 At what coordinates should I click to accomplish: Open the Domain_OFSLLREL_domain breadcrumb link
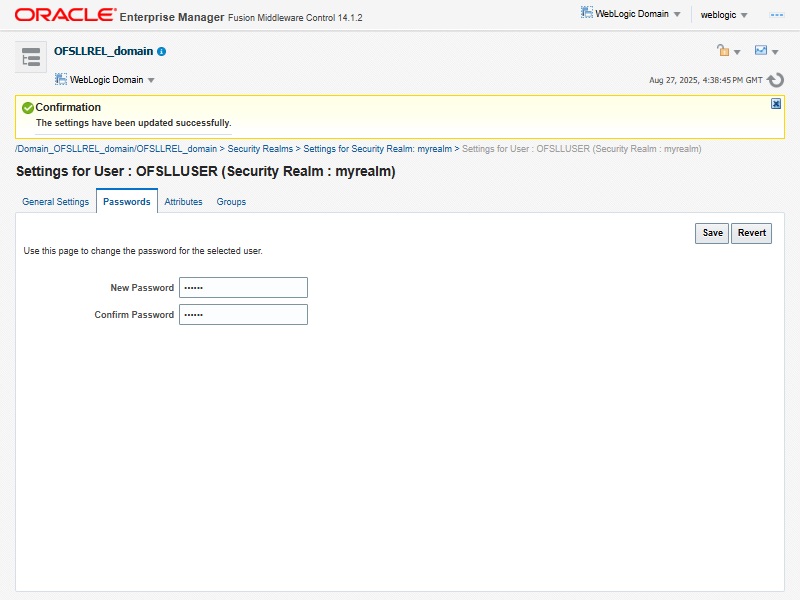coord(116,149)
